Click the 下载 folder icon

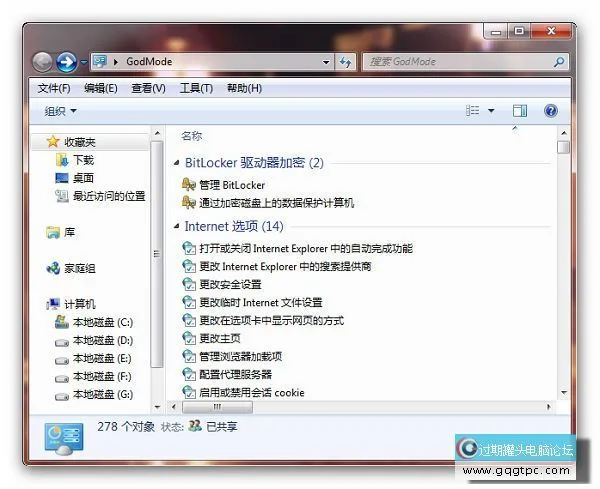(62, 160)
